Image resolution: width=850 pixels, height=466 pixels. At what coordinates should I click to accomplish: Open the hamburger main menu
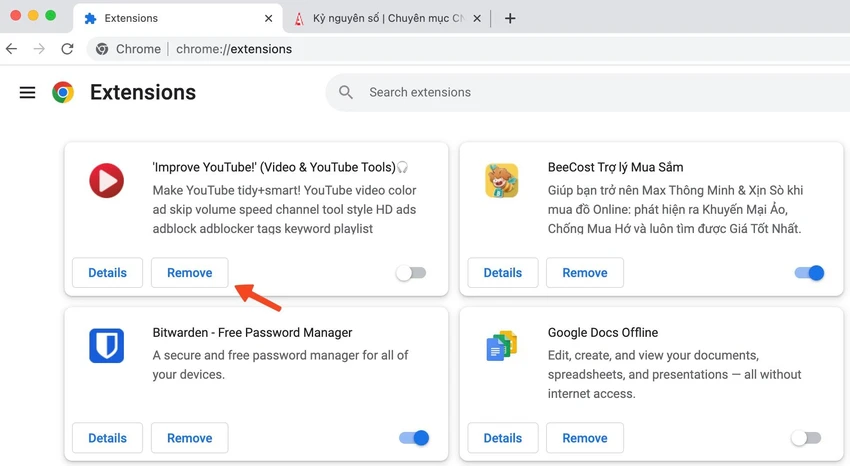point(27,93)
